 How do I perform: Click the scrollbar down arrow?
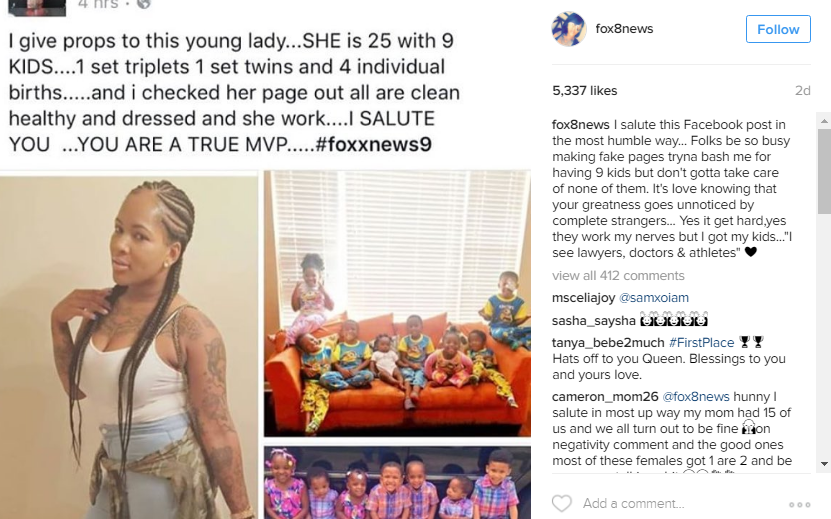824,464
